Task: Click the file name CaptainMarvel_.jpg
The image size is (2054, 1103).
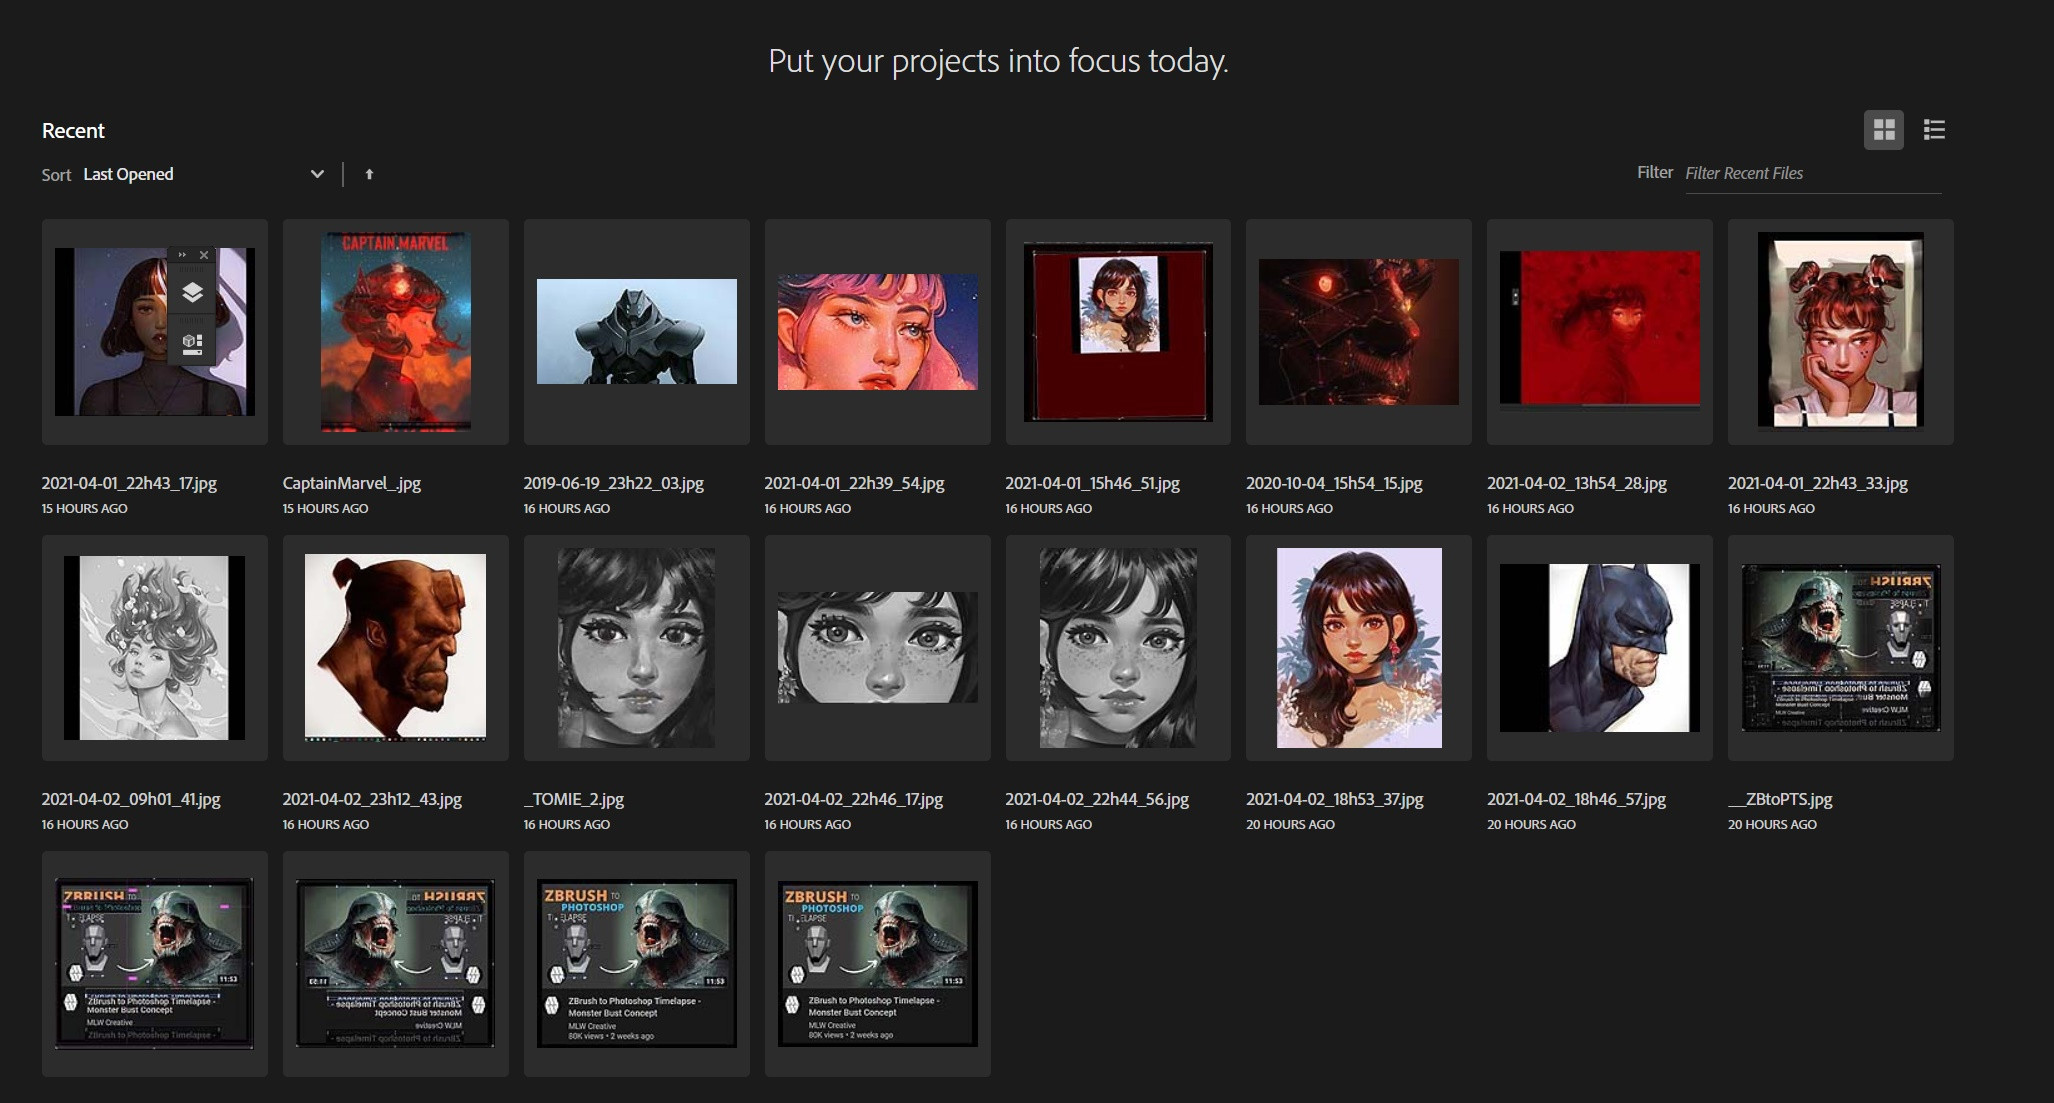Action: pyautogui.click(x=352, y=483)
